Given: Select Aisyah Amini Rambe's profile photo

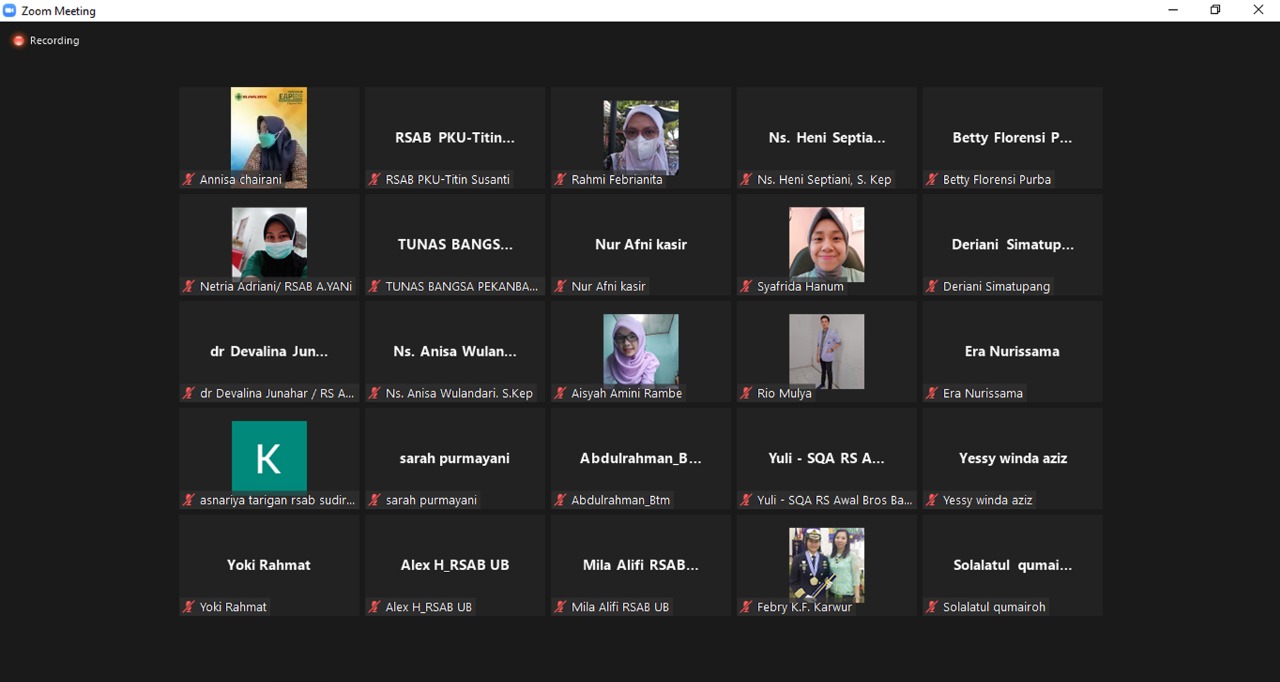Looking at the screenshot, I should tap(641, 350).
